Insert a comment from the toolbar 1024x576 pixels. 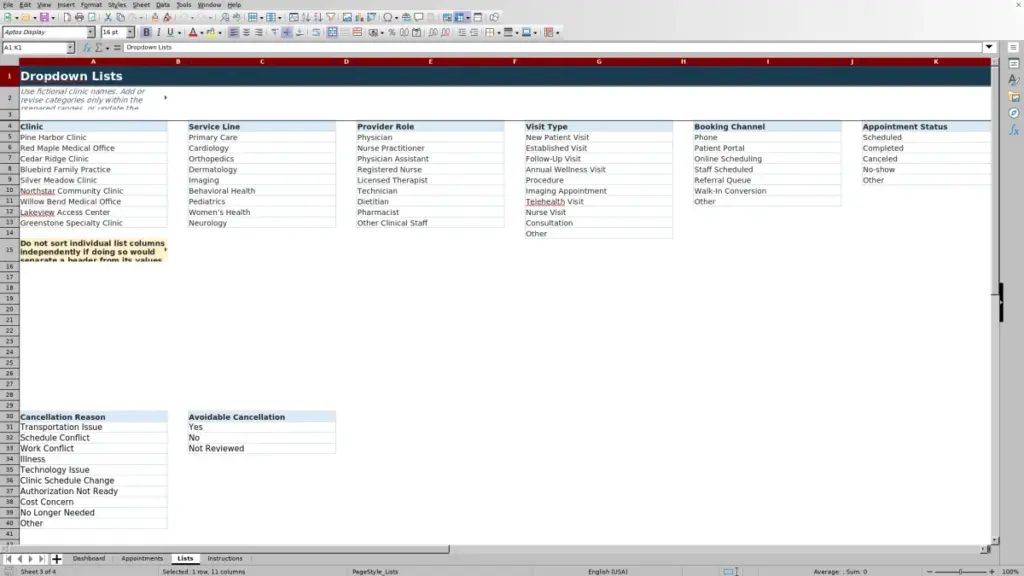(x=419, y=18)
